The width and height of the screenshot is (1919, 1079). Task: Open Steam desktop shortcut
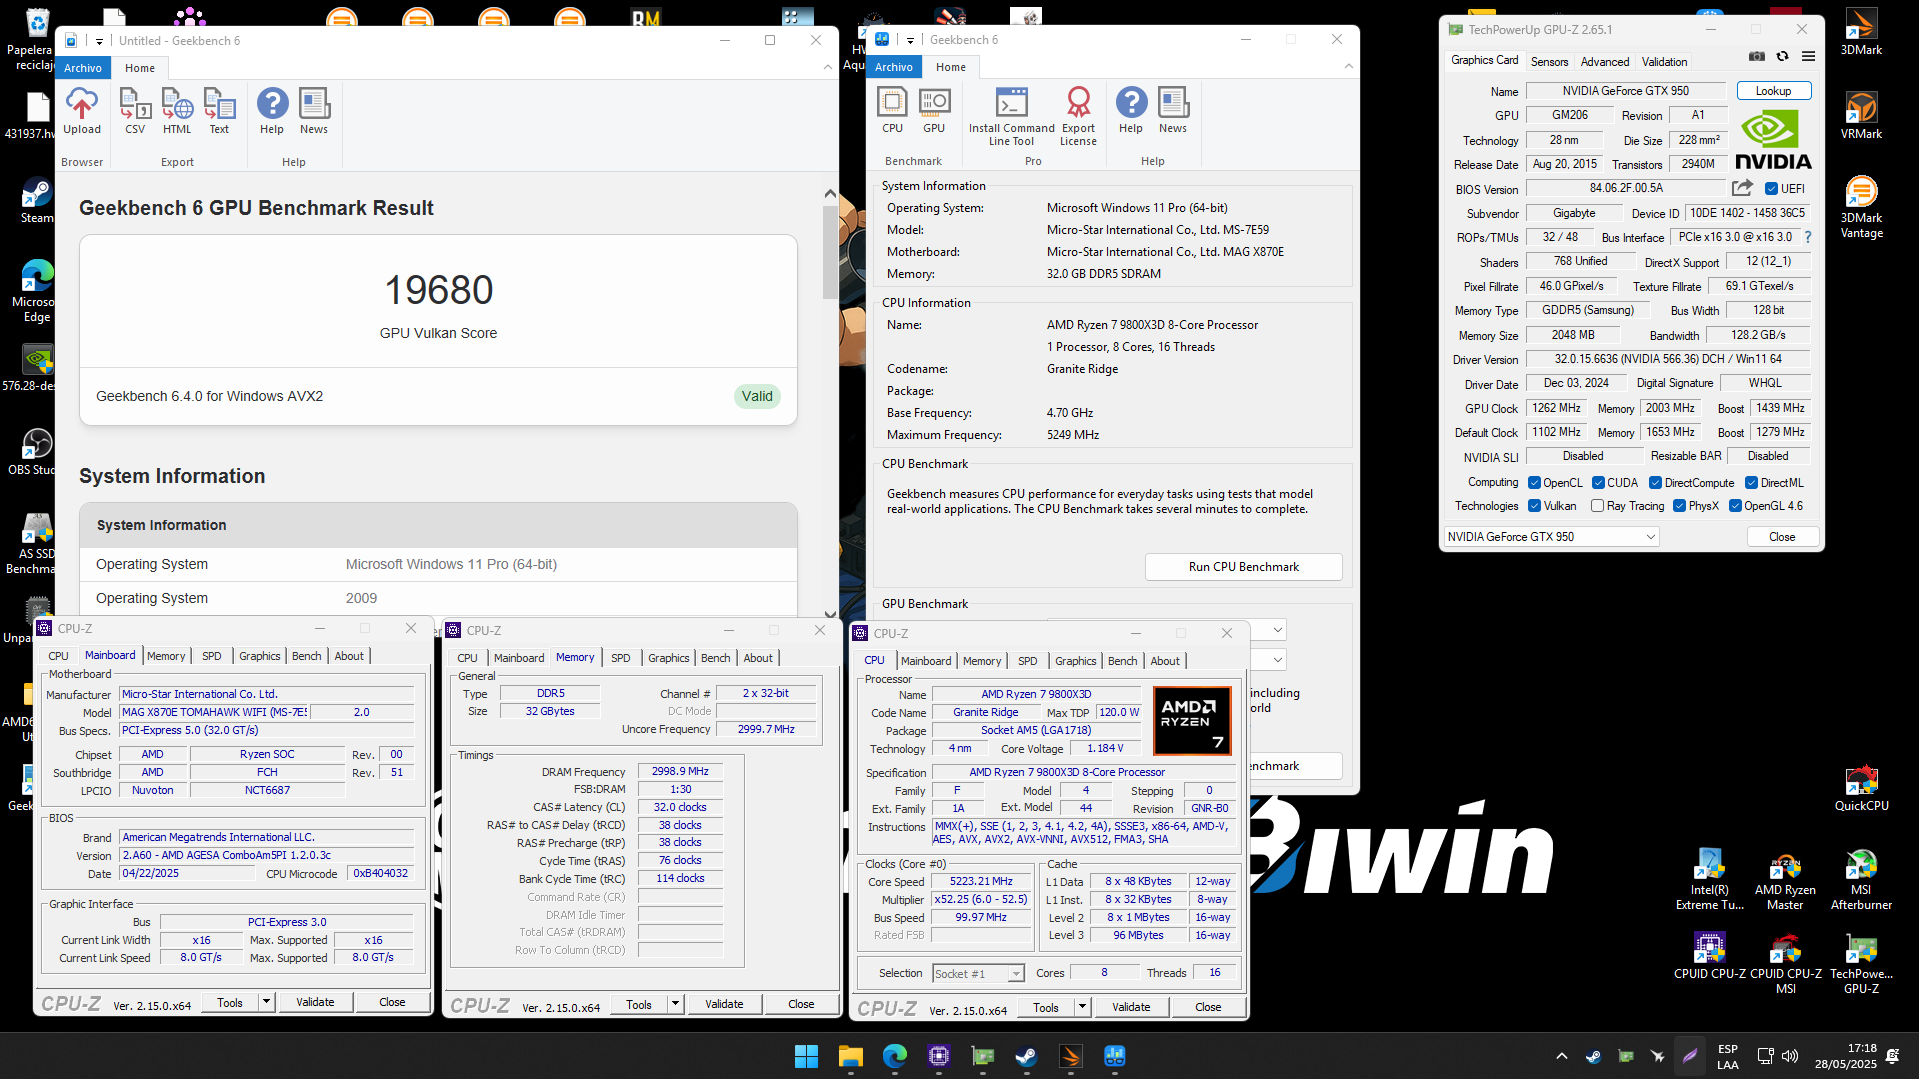[37, 200]
